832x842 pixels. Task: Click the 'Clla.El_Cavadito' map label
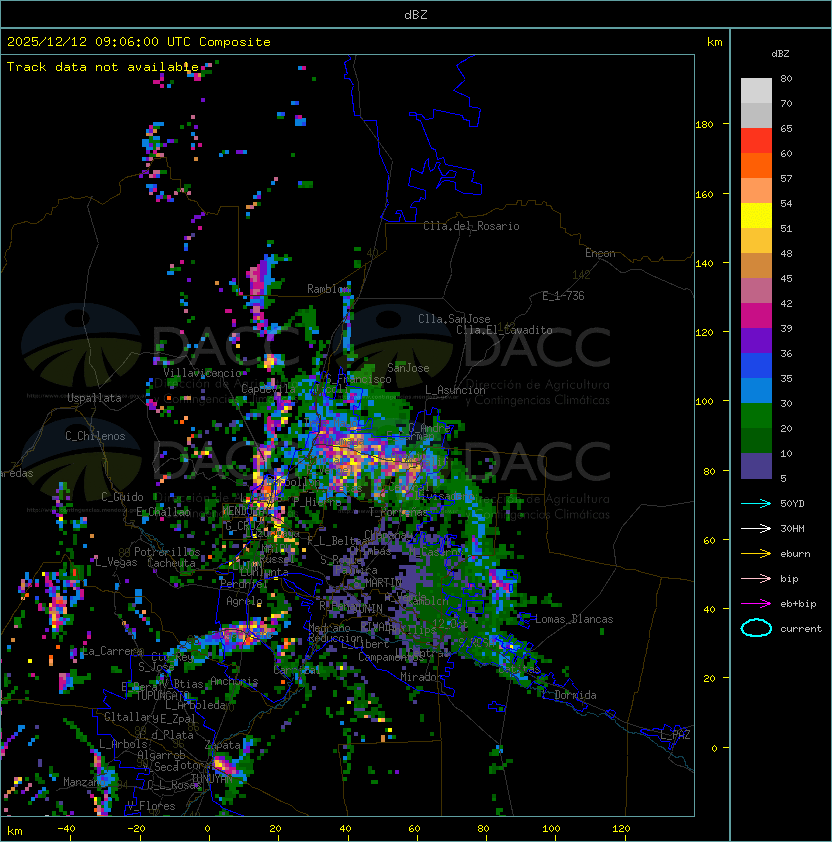(x=504, y=330)
